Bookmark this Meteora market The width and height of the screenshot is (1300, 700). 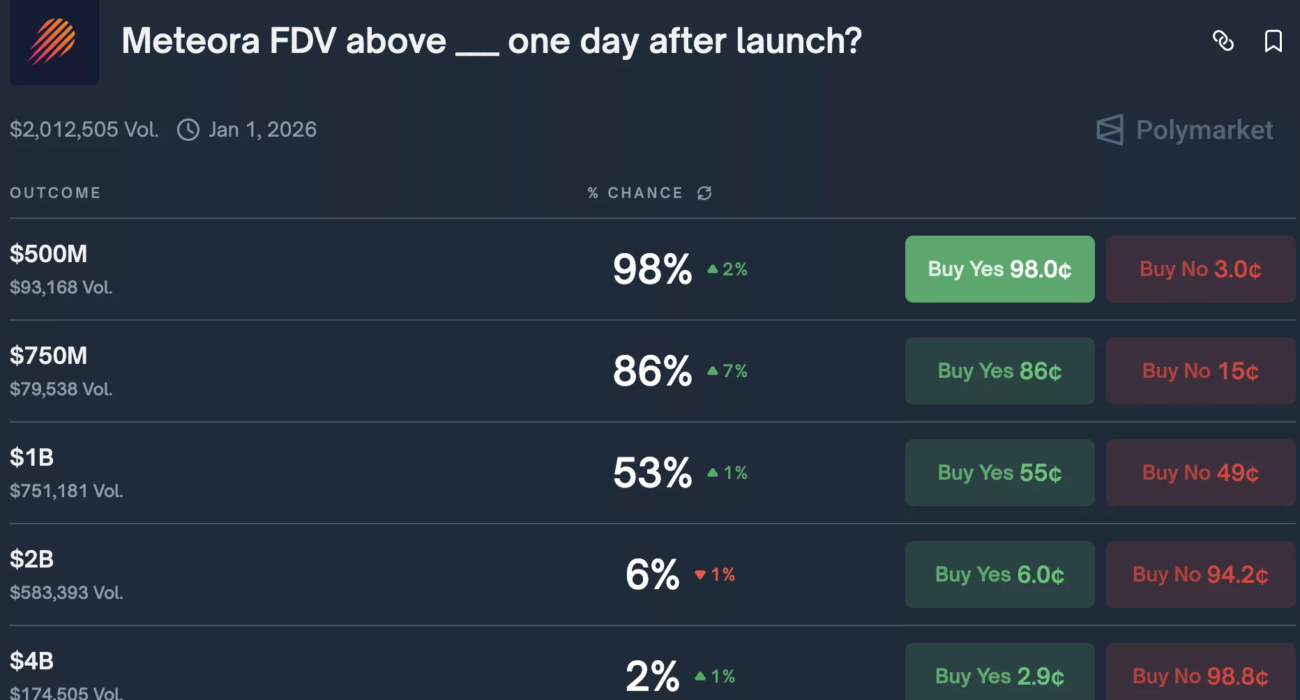tap(1273, 41)
